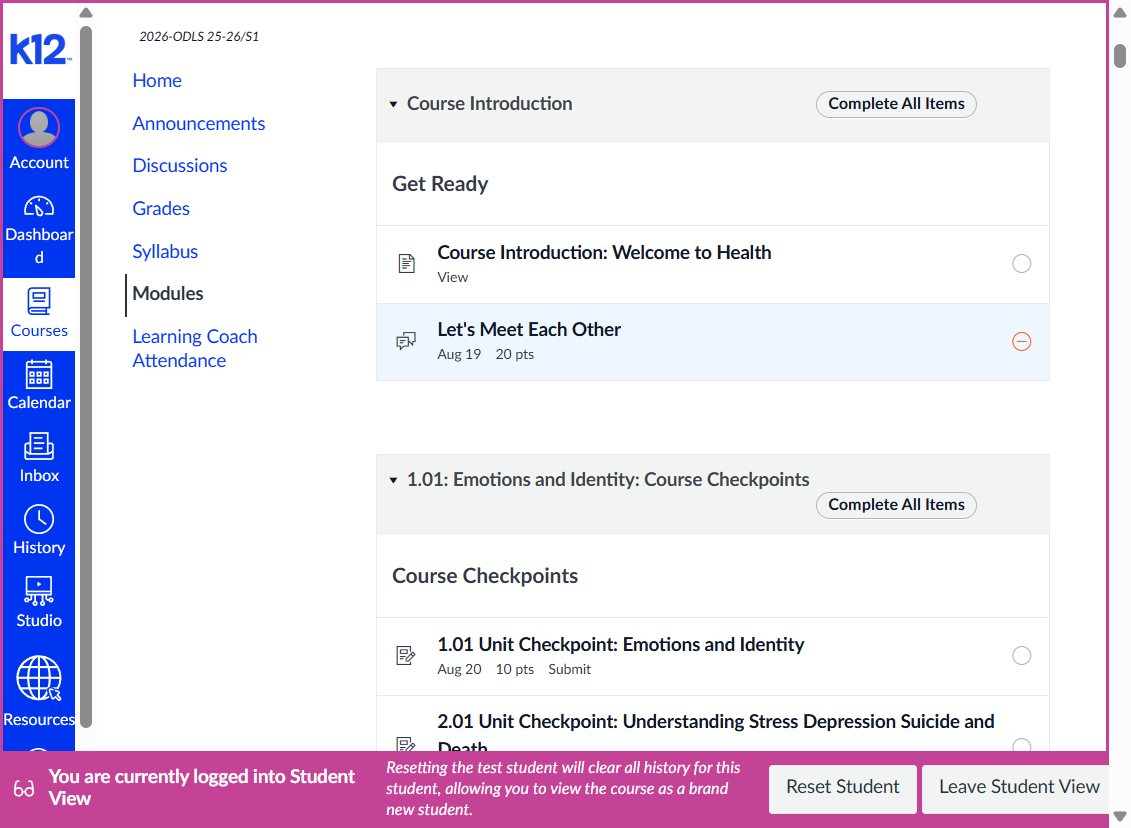Click the discussion icon beside Let's Meet Each Other
Viewport: 1131px width, 828px height.
(x=406, y=340)
